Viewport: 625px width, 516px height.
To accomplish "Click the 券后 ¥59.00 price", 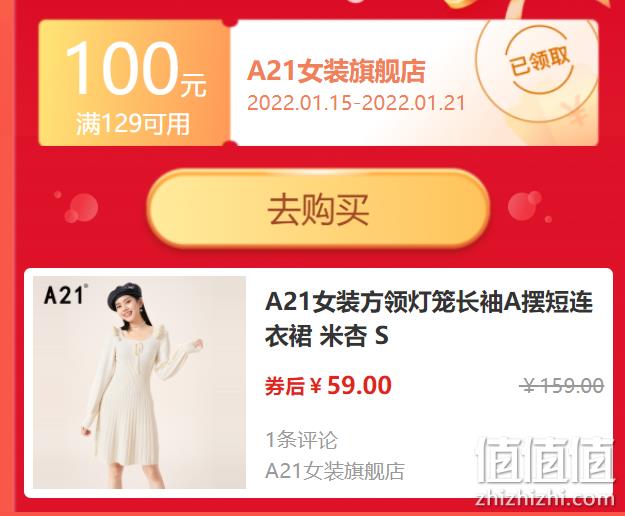I will pos(328,385).
